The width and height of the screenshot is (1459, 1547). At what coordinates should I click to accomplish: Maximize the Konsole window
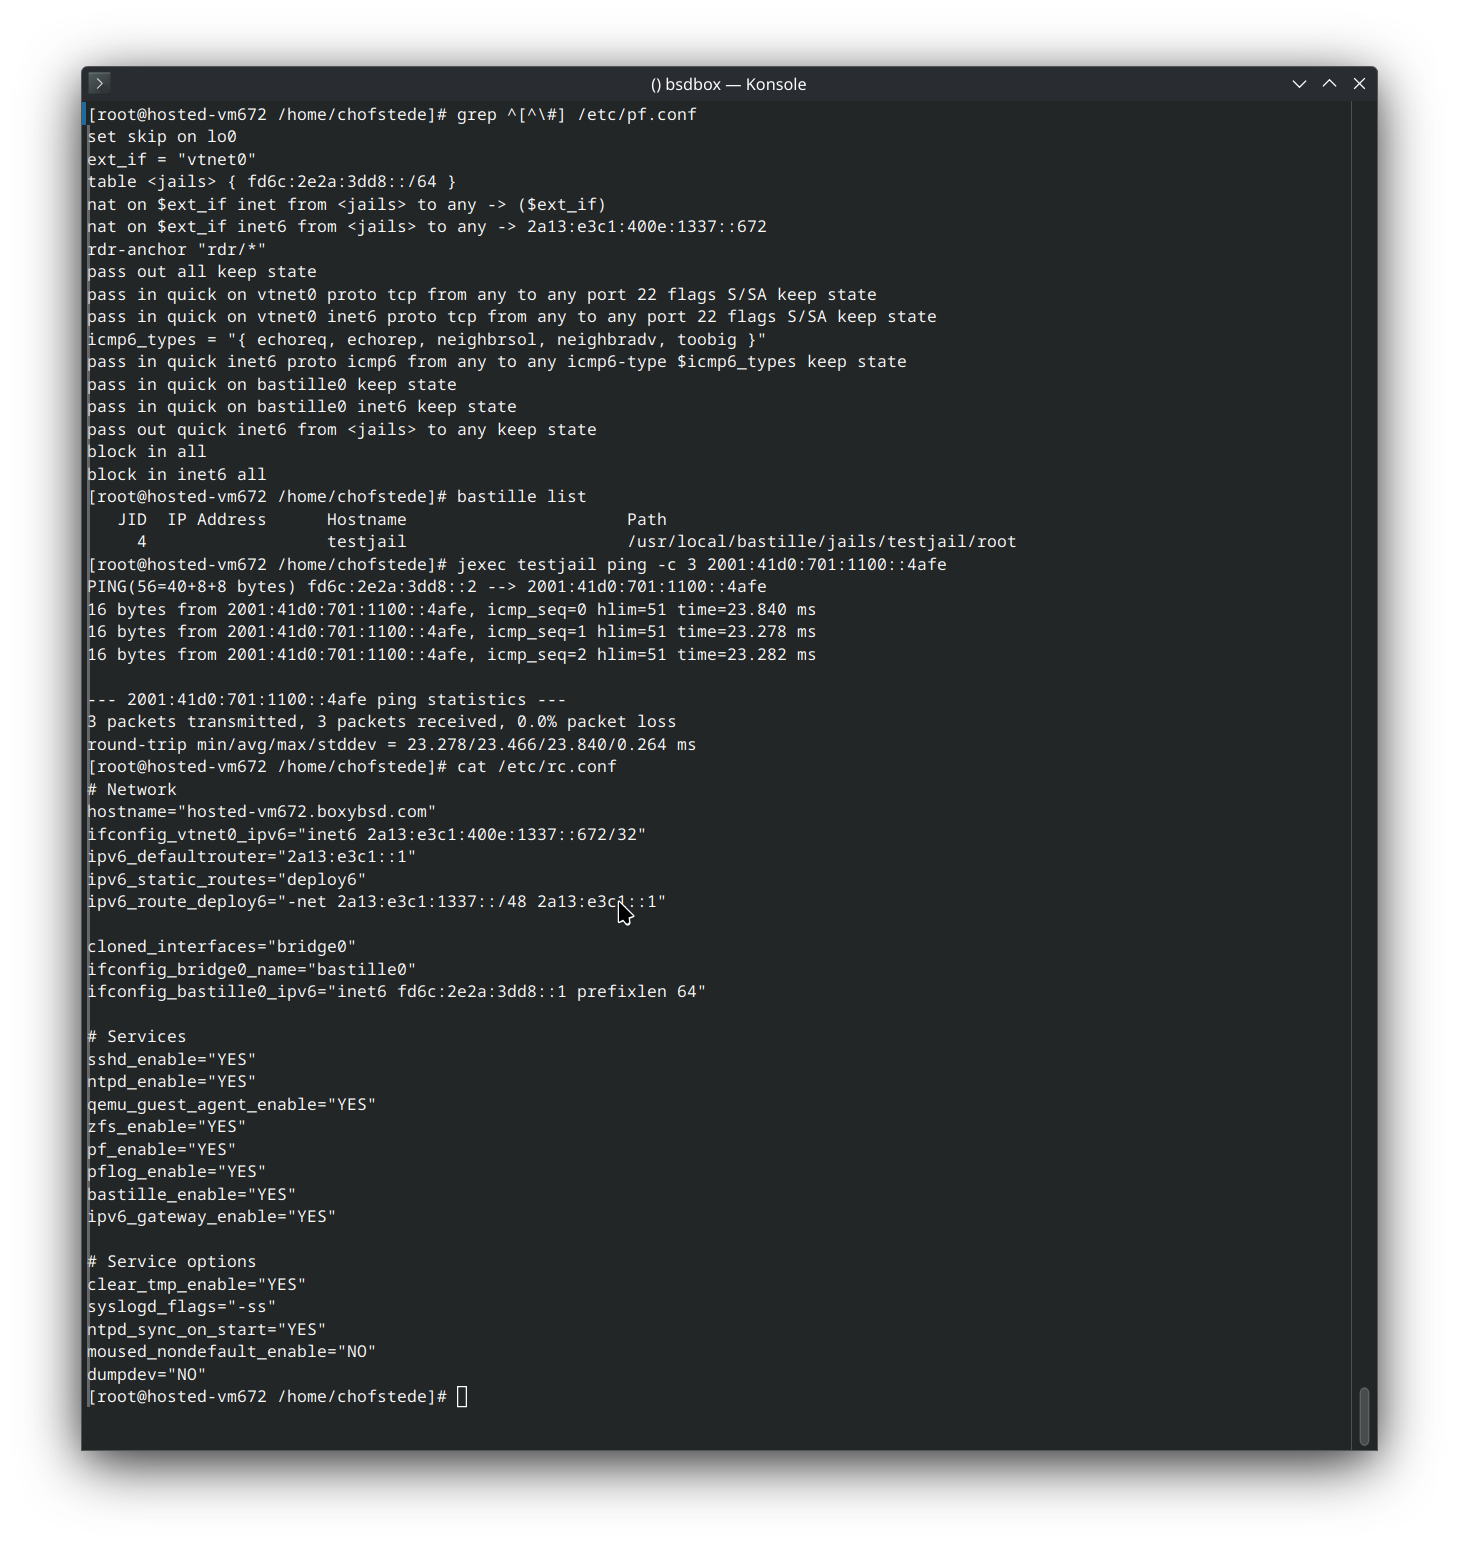click(x=1329, y=84)
